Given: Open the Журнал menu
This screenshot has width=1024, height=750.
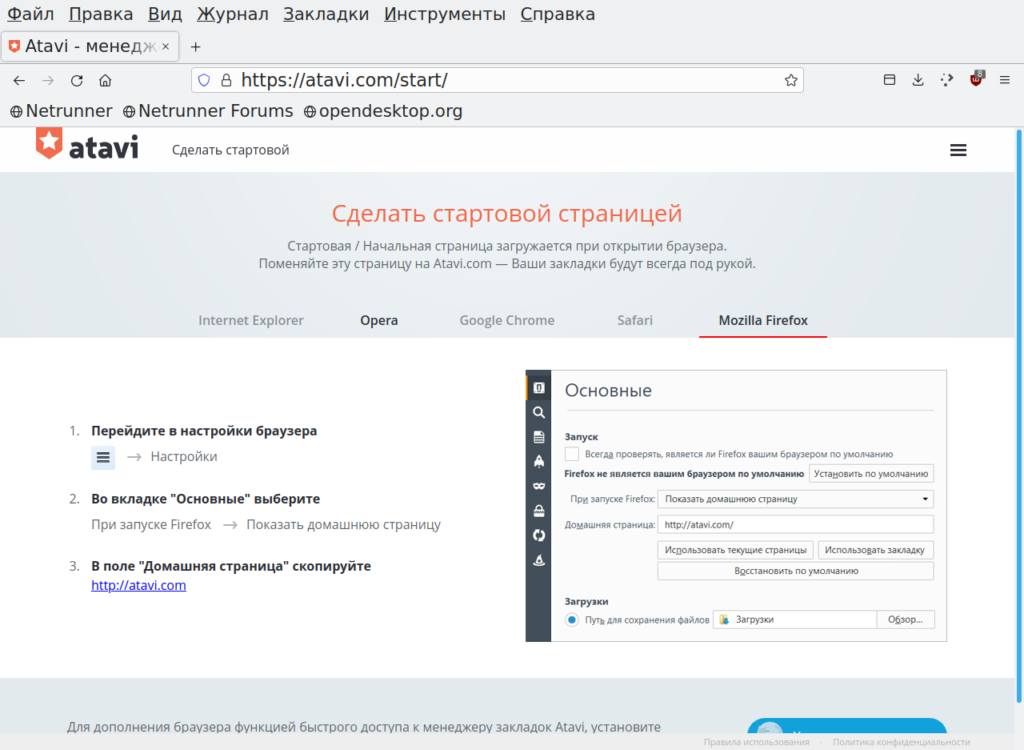Looking at the screenshot, I should [x=232, y=14].
